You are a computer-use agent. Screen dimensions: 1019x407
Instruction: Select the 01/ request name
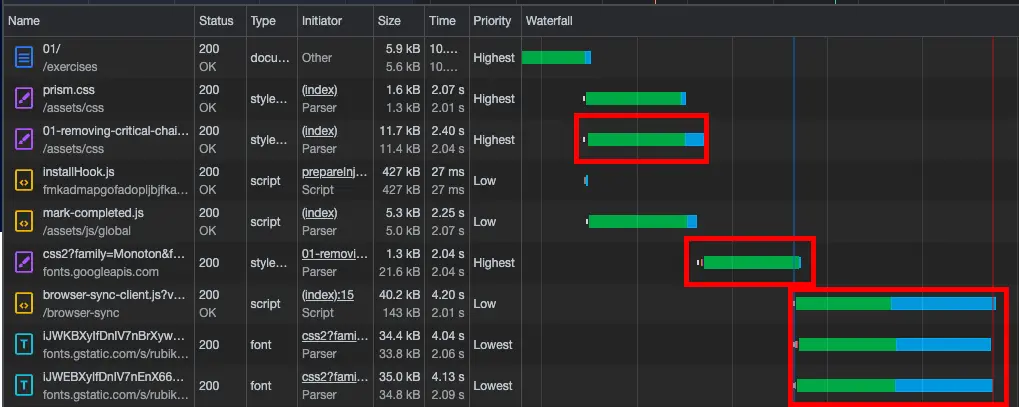pyautogui.click(x=52, y=49)
